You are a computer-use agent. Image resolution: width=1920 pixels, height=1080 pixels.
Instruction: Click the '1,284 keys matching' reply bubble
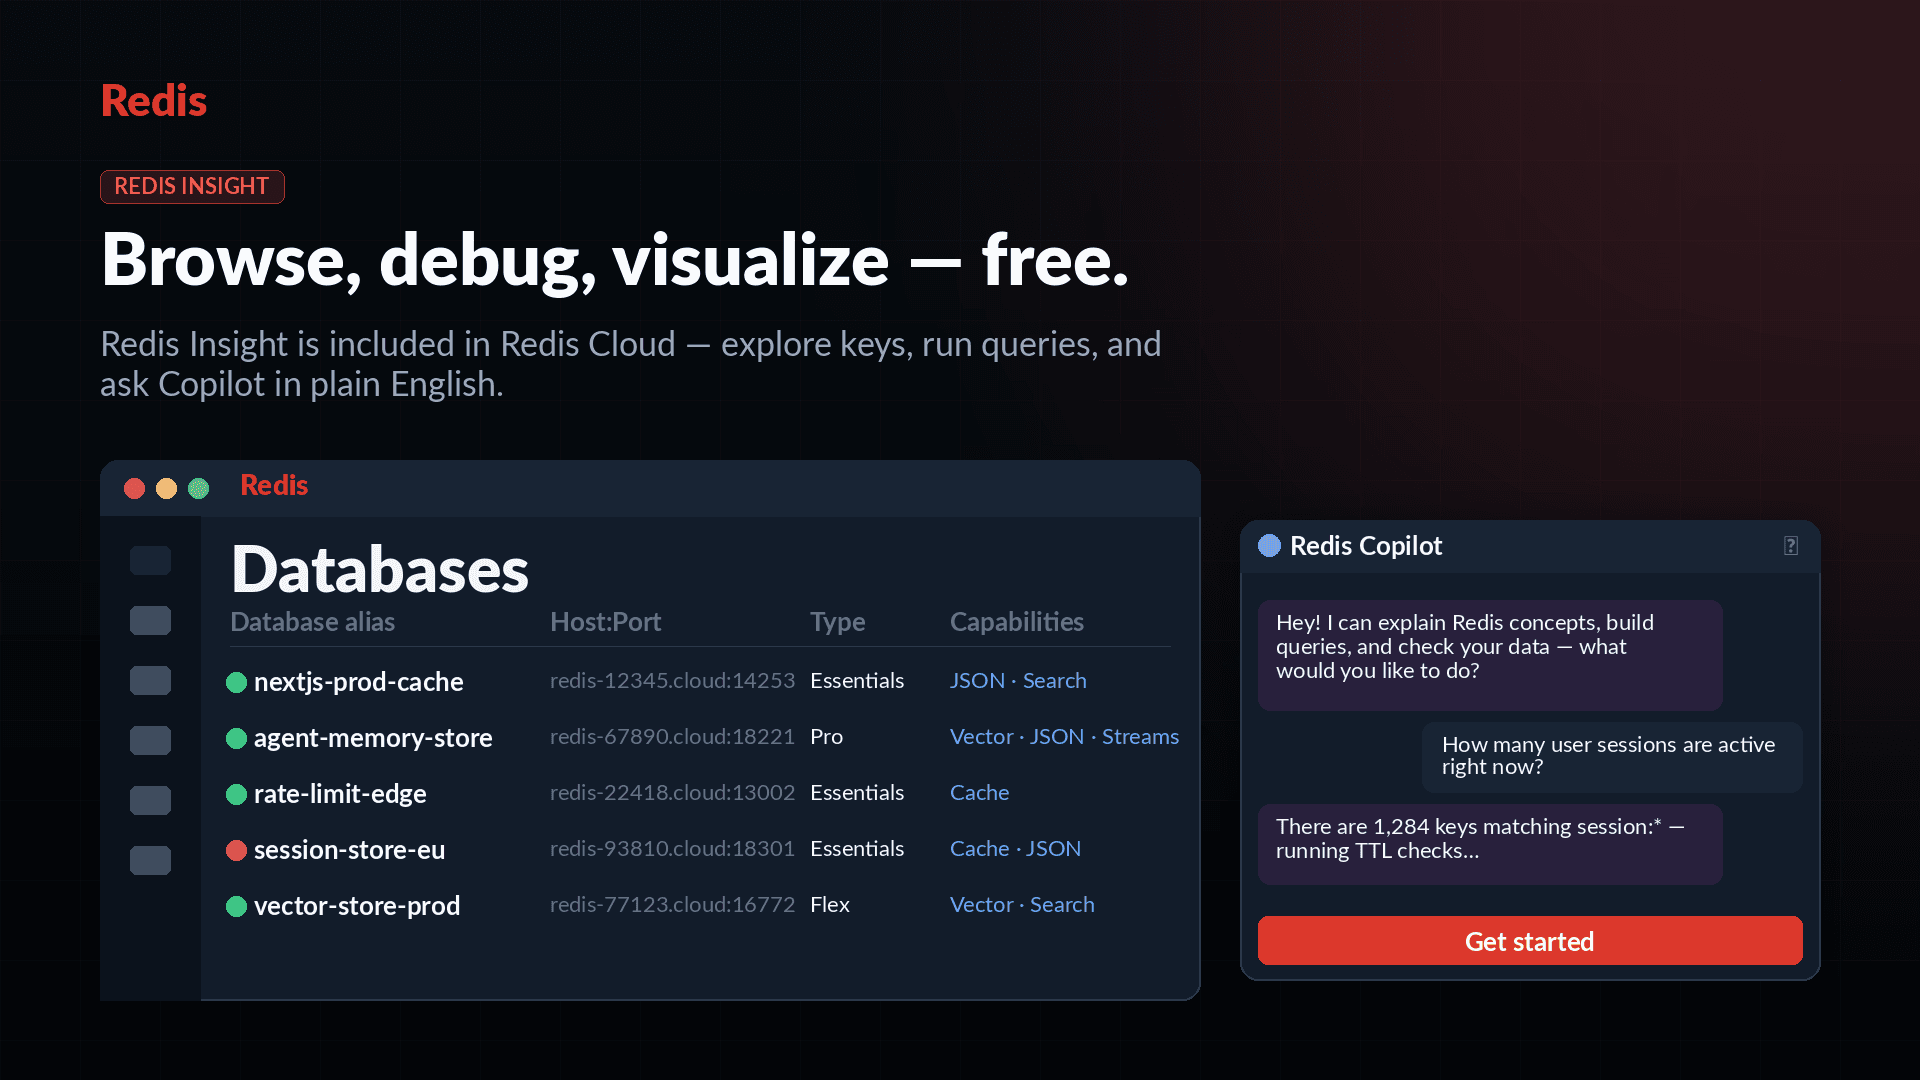pyautogui.click(x=1490, y=844)
